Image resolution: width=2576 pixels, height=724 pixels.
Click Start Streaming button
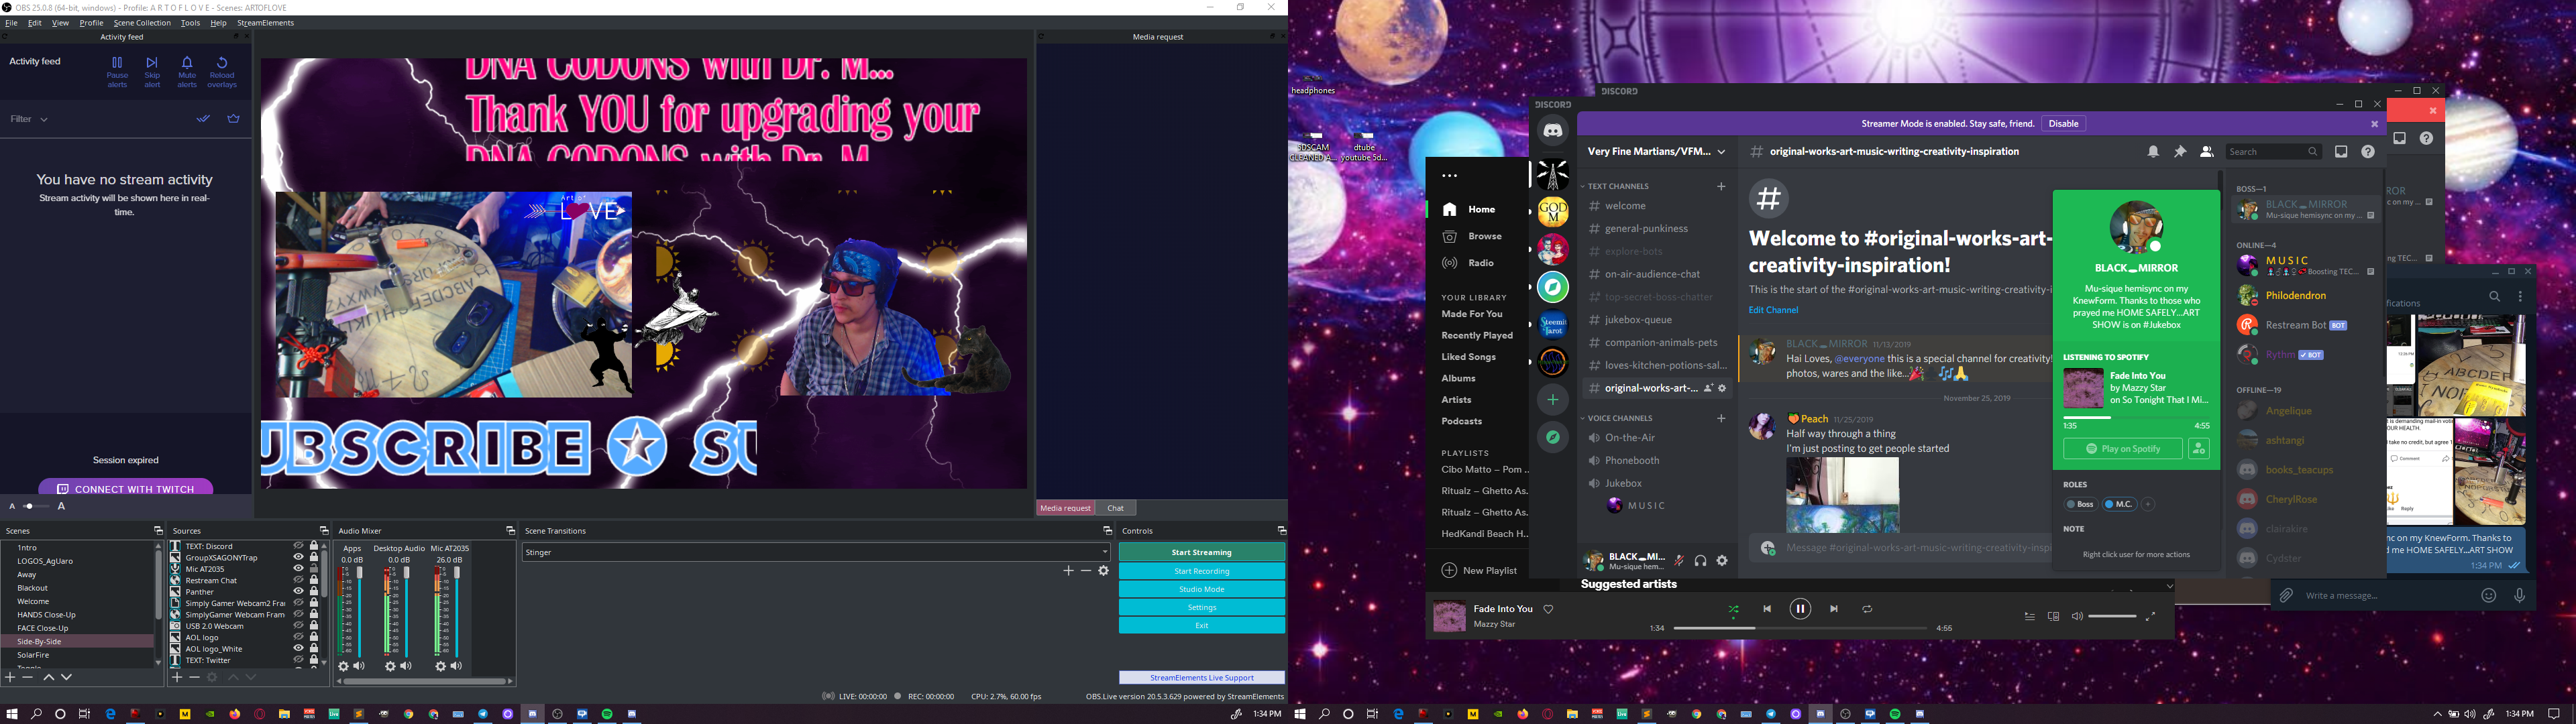click(1202, 552)
